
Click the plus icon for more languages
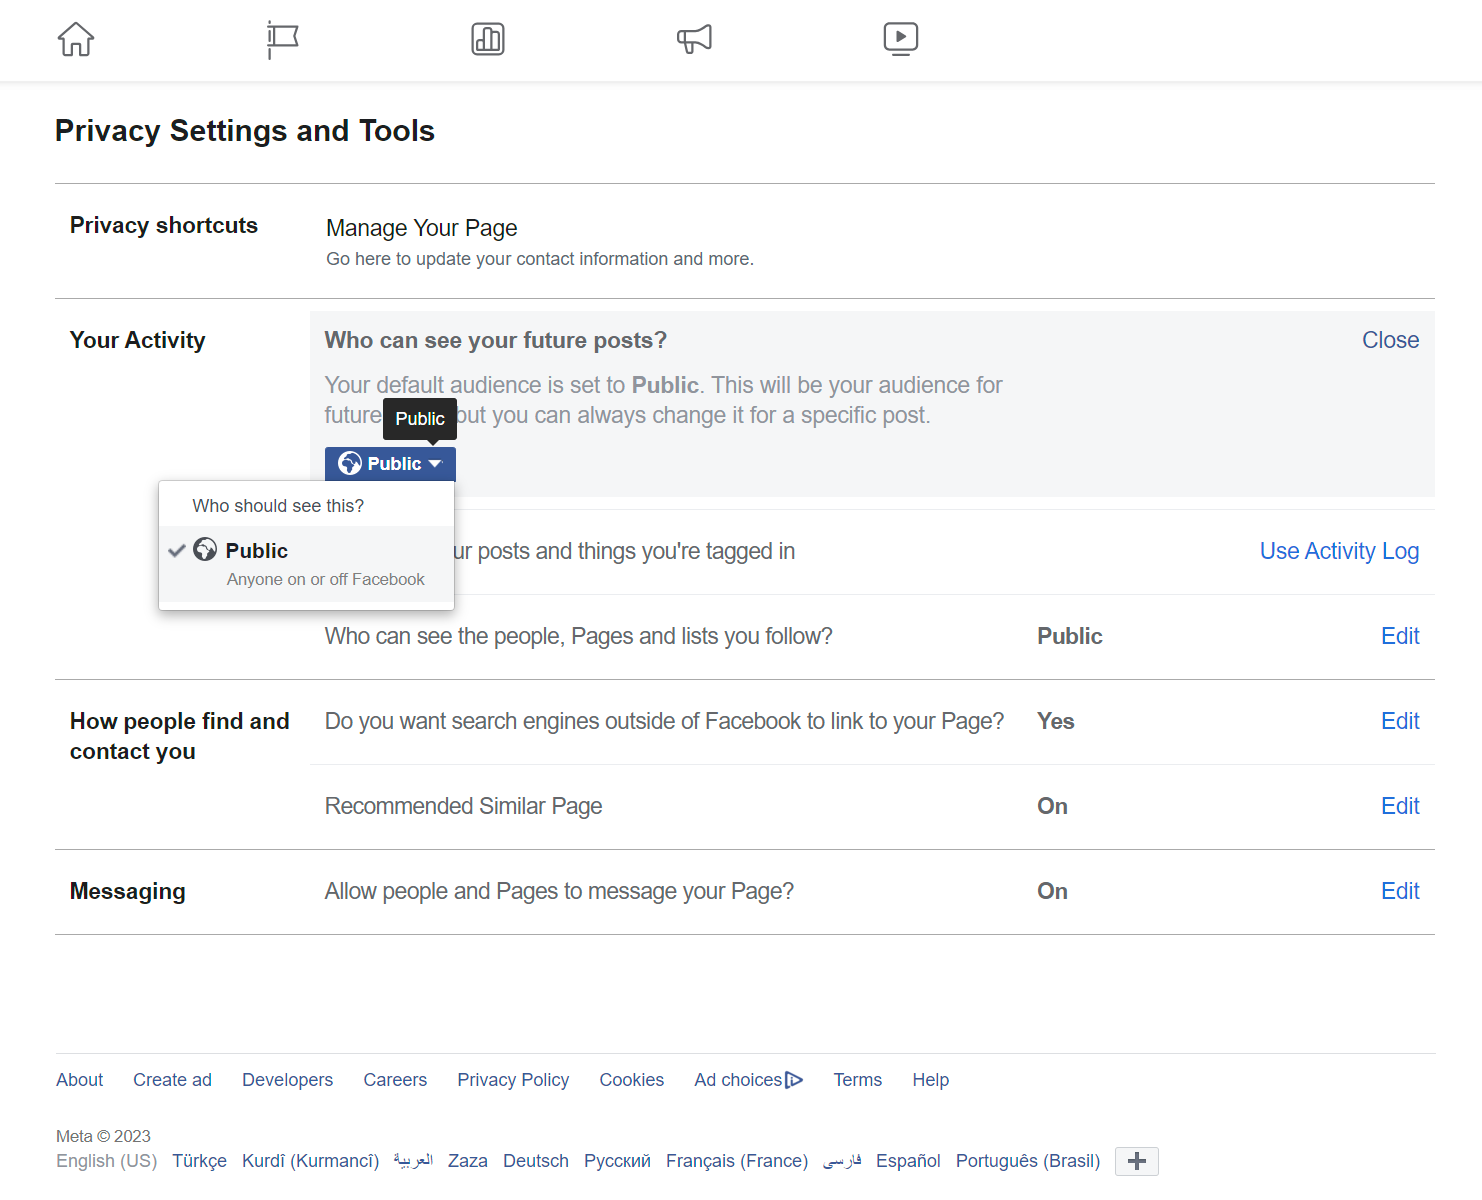(1136, 1161)
